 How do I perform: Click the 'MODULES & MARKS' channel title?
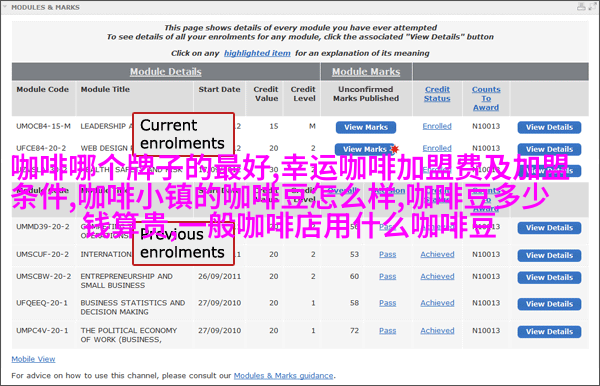46,7
